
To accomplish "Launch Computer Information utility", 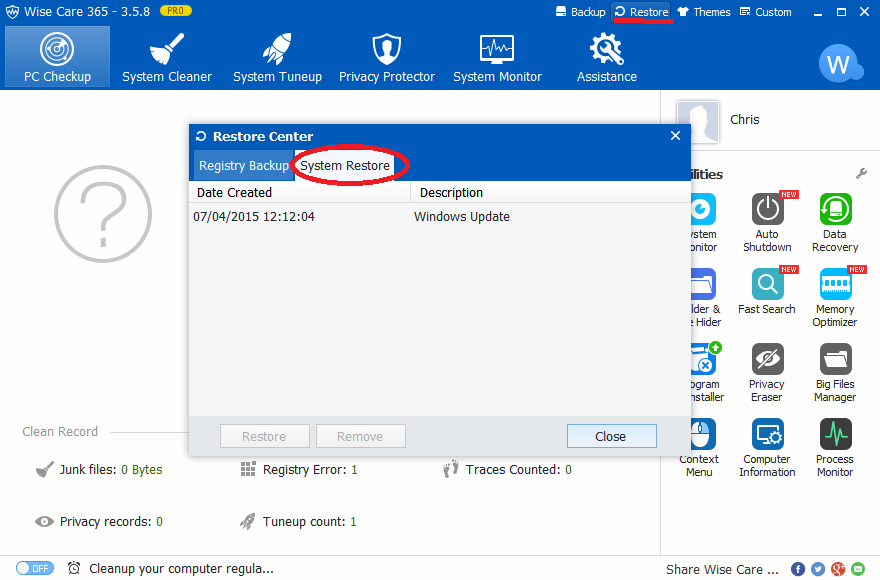I will coord(767,448).
